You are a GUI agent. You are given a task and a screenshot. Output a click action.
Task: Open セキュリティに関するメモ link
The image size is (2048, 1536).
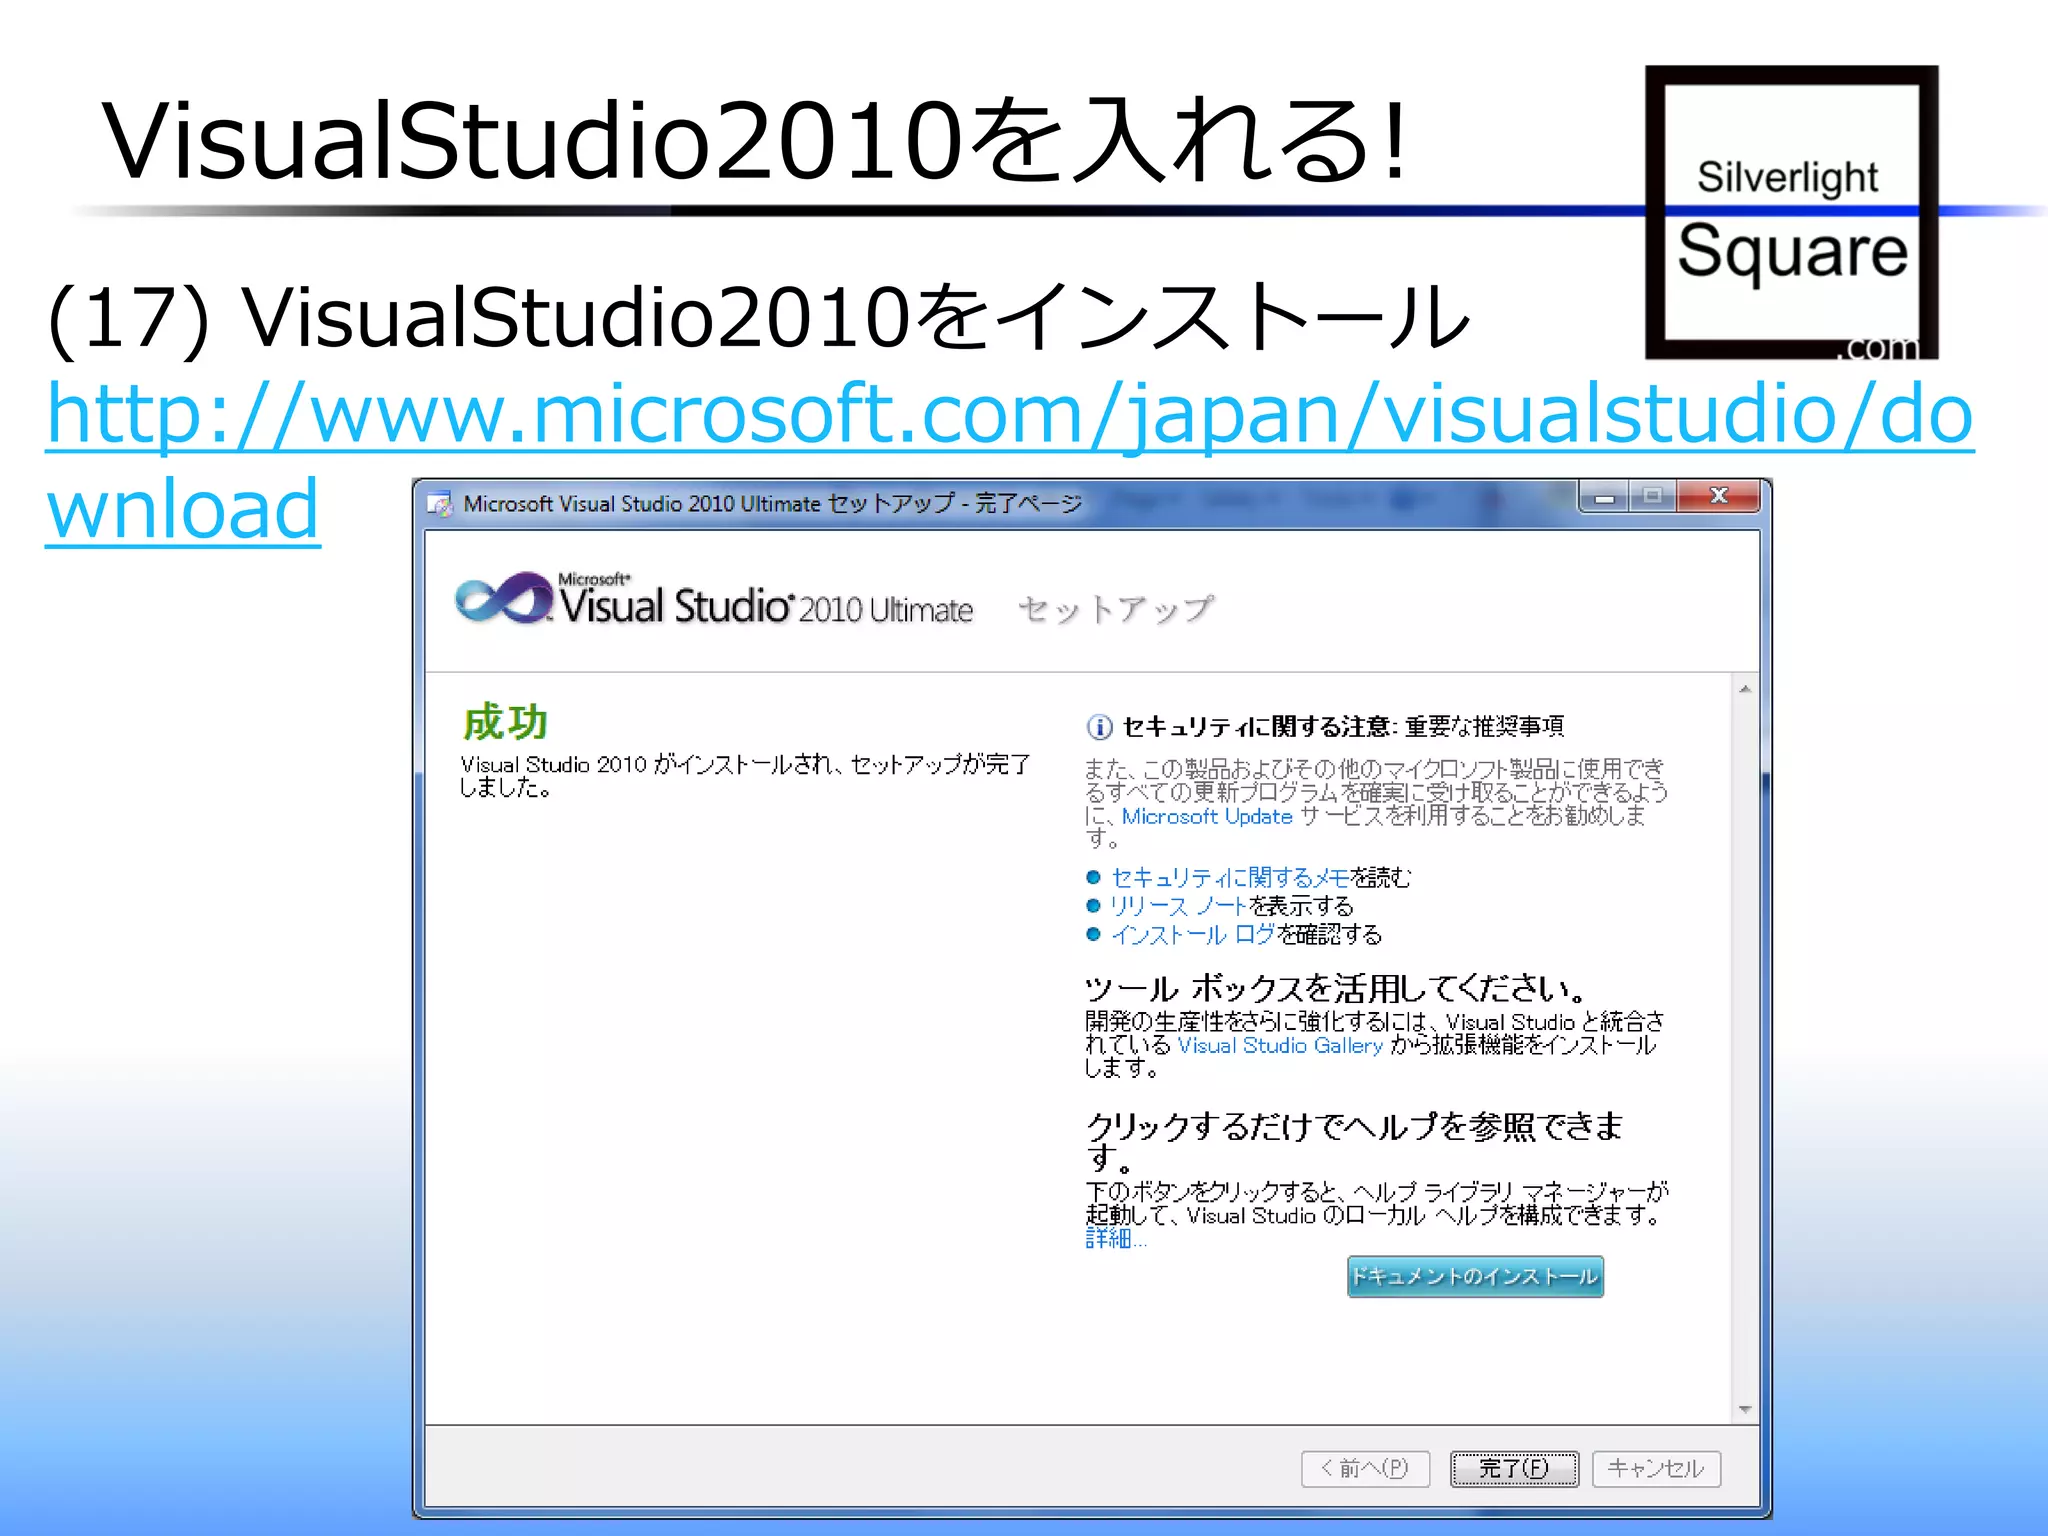[x=1230, y=877]
